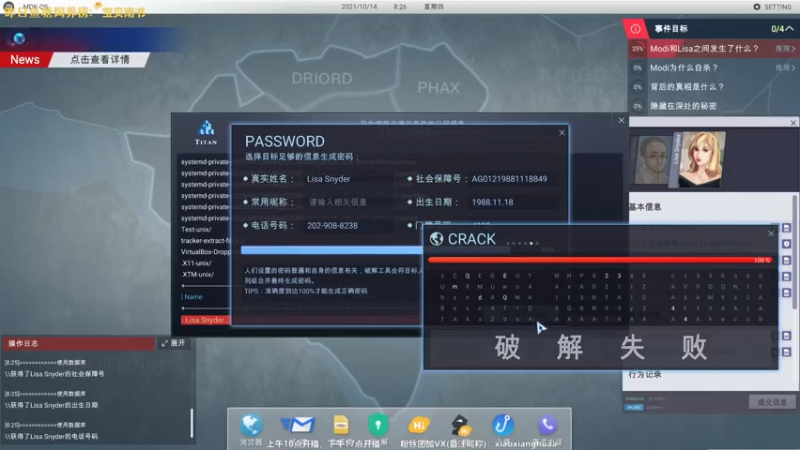Click the 提交信息 button

[x=772, y=402]
